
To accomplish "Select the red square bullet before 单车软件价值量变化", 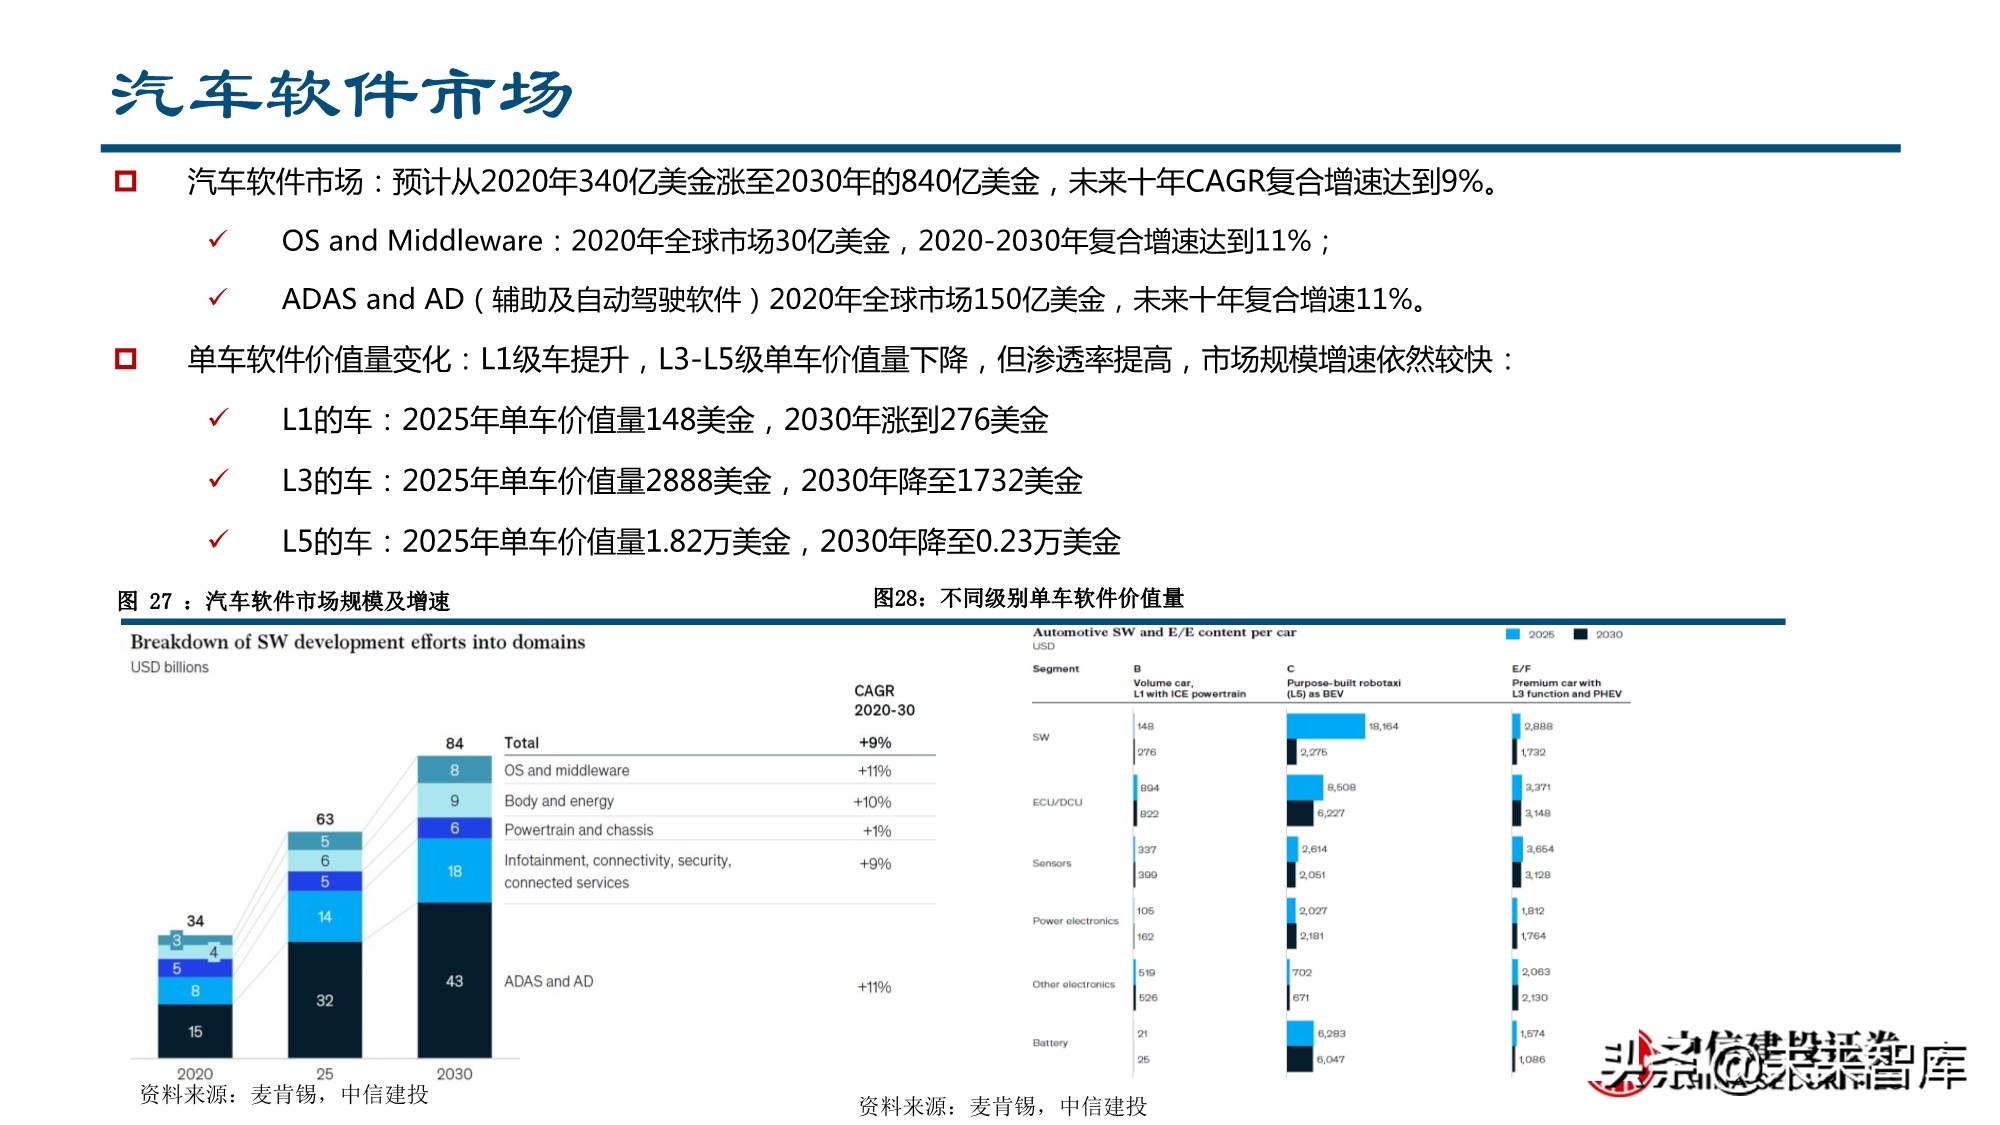I will 125,358.
